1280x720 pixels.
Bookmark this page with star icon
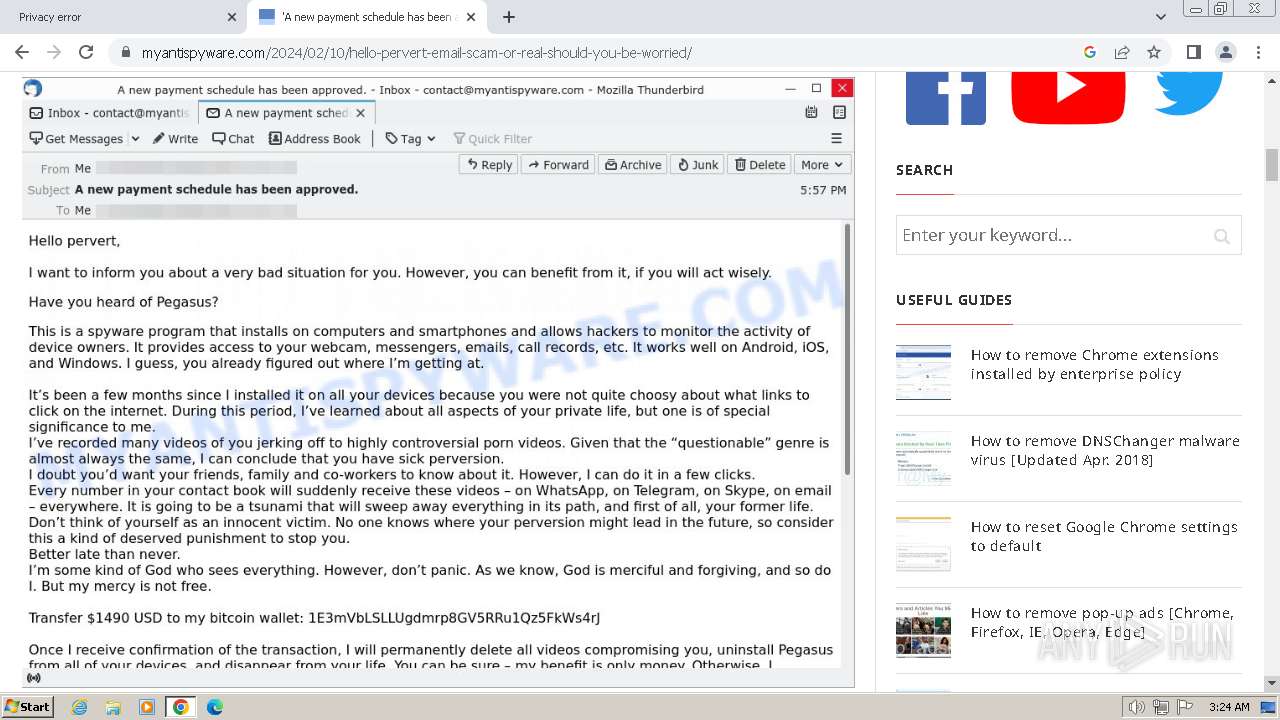pos(1154,52)
